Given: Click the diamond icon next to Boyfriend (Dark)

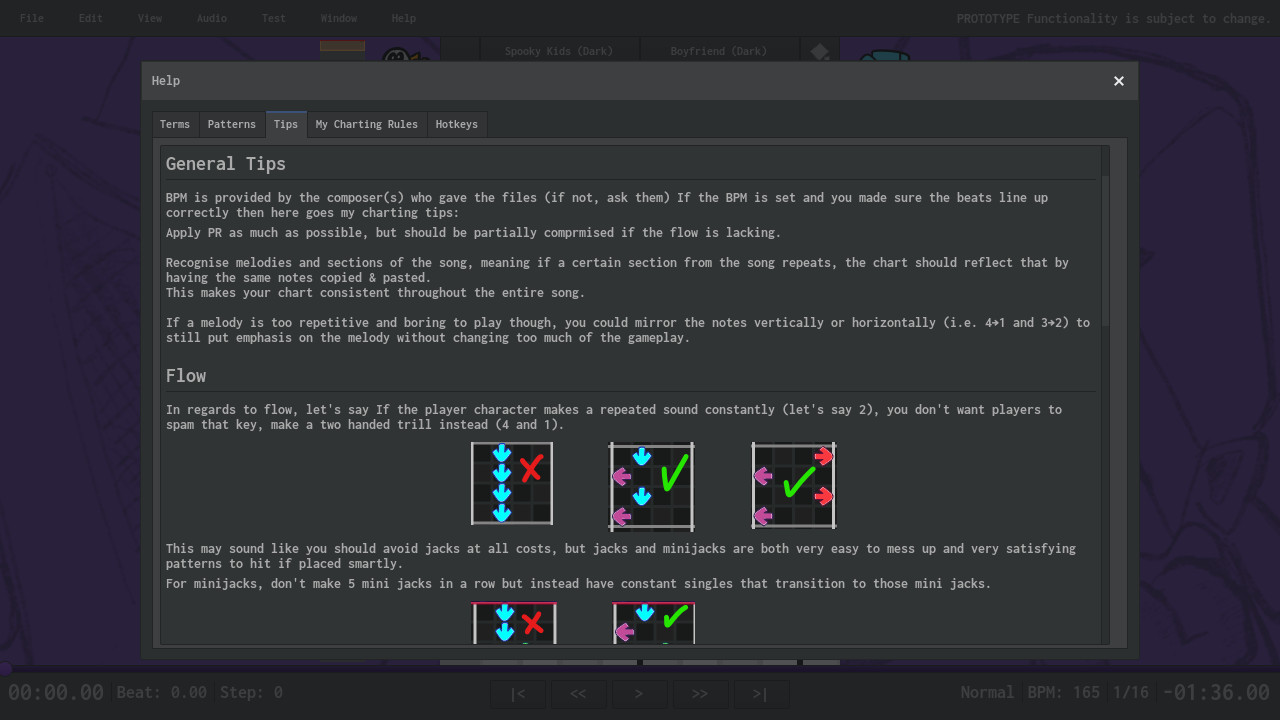Looking at the screenshot, I should click(x=819, y=51).
